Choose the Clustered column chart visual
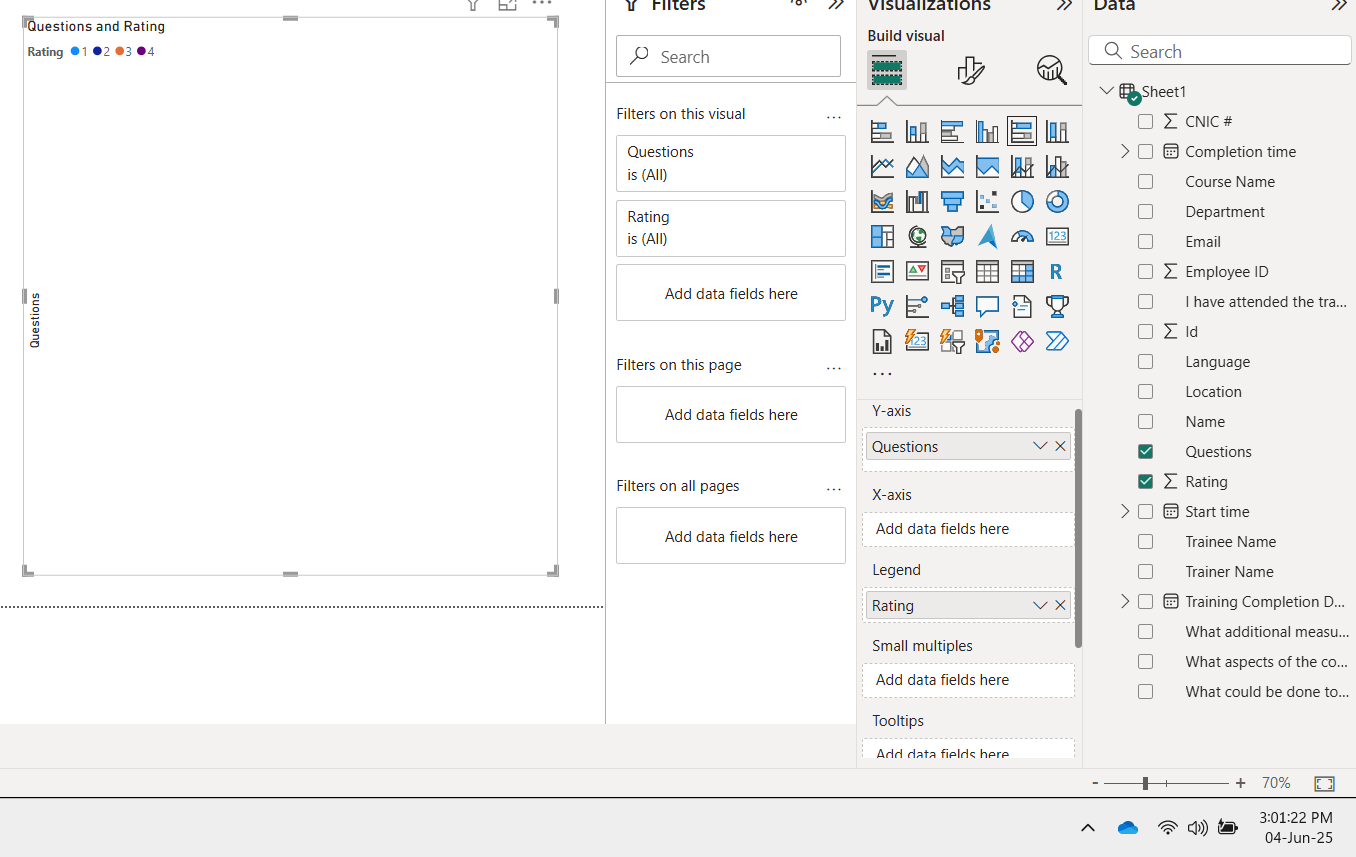This screenshot has height=857, width=1356. [987, 131]
